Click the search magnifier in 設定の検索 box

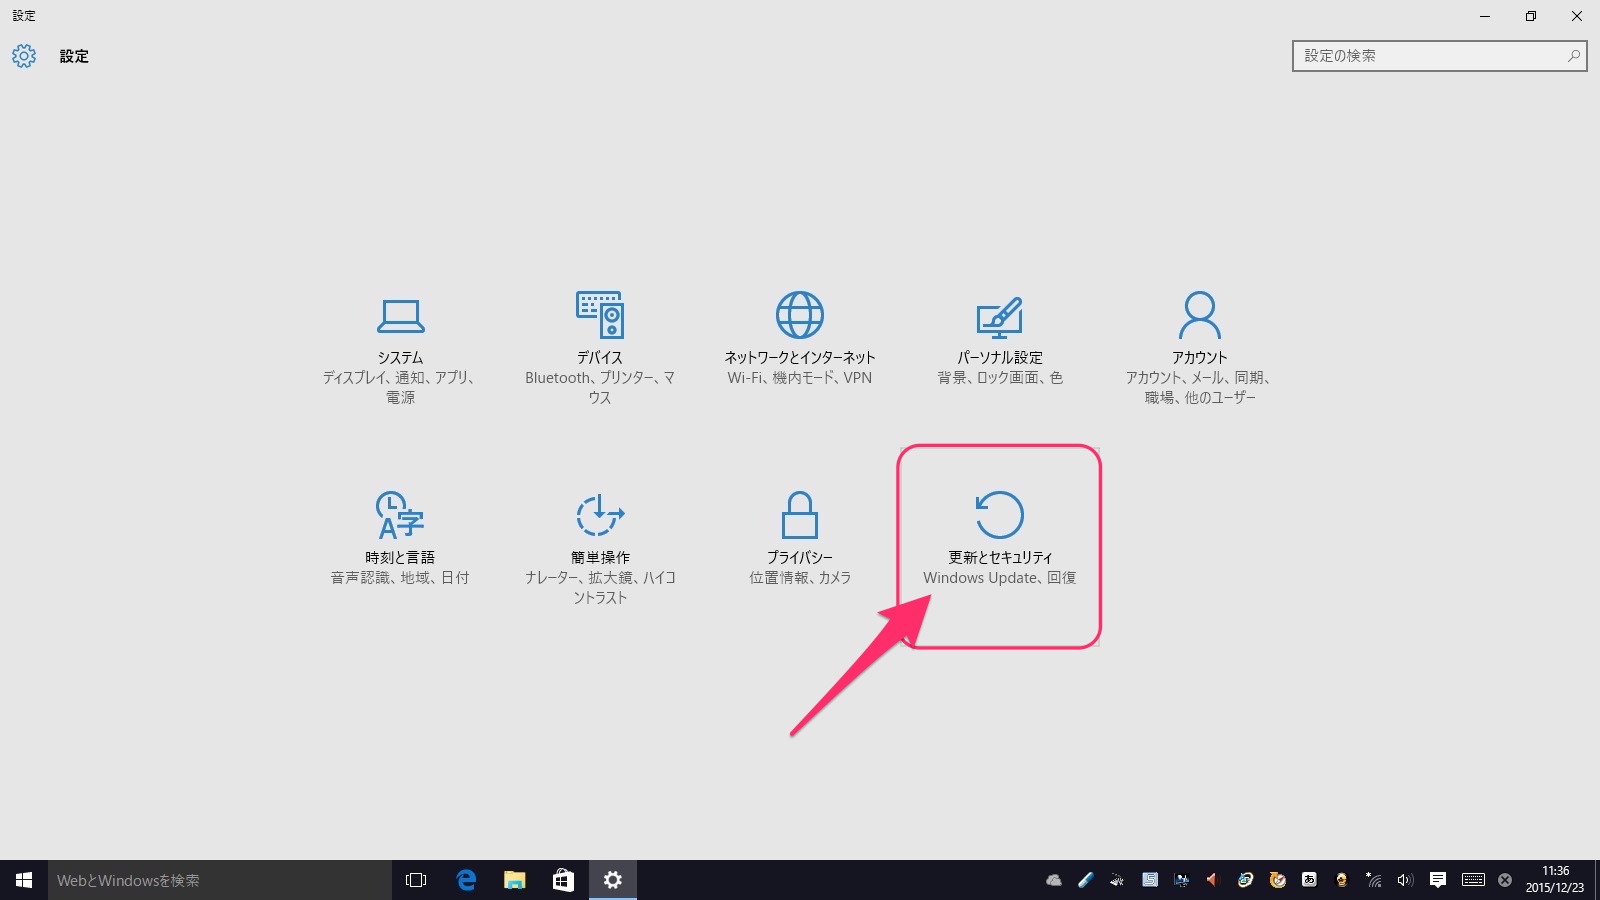(1573, 56)
